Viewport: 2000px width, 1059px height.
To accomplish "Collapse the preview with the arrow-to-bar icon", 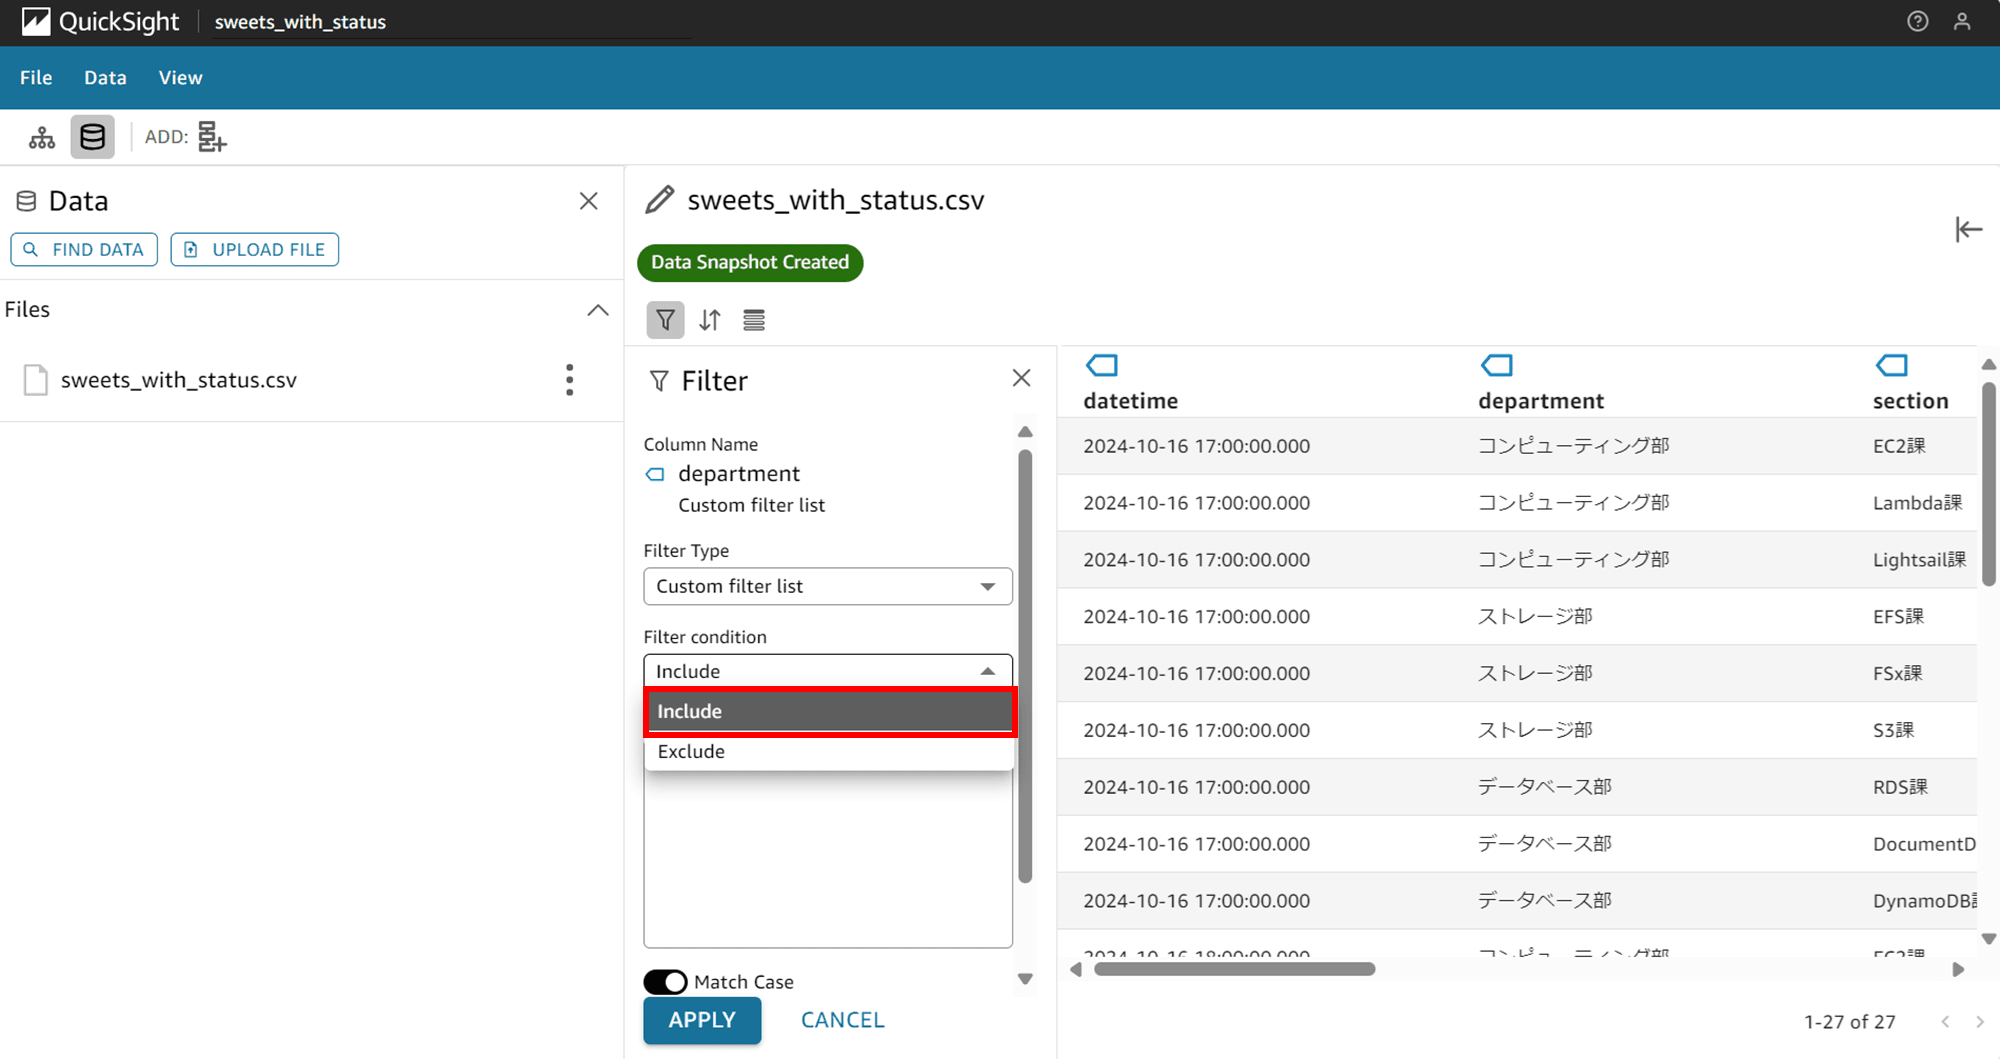I will (x=1968, y=230).
